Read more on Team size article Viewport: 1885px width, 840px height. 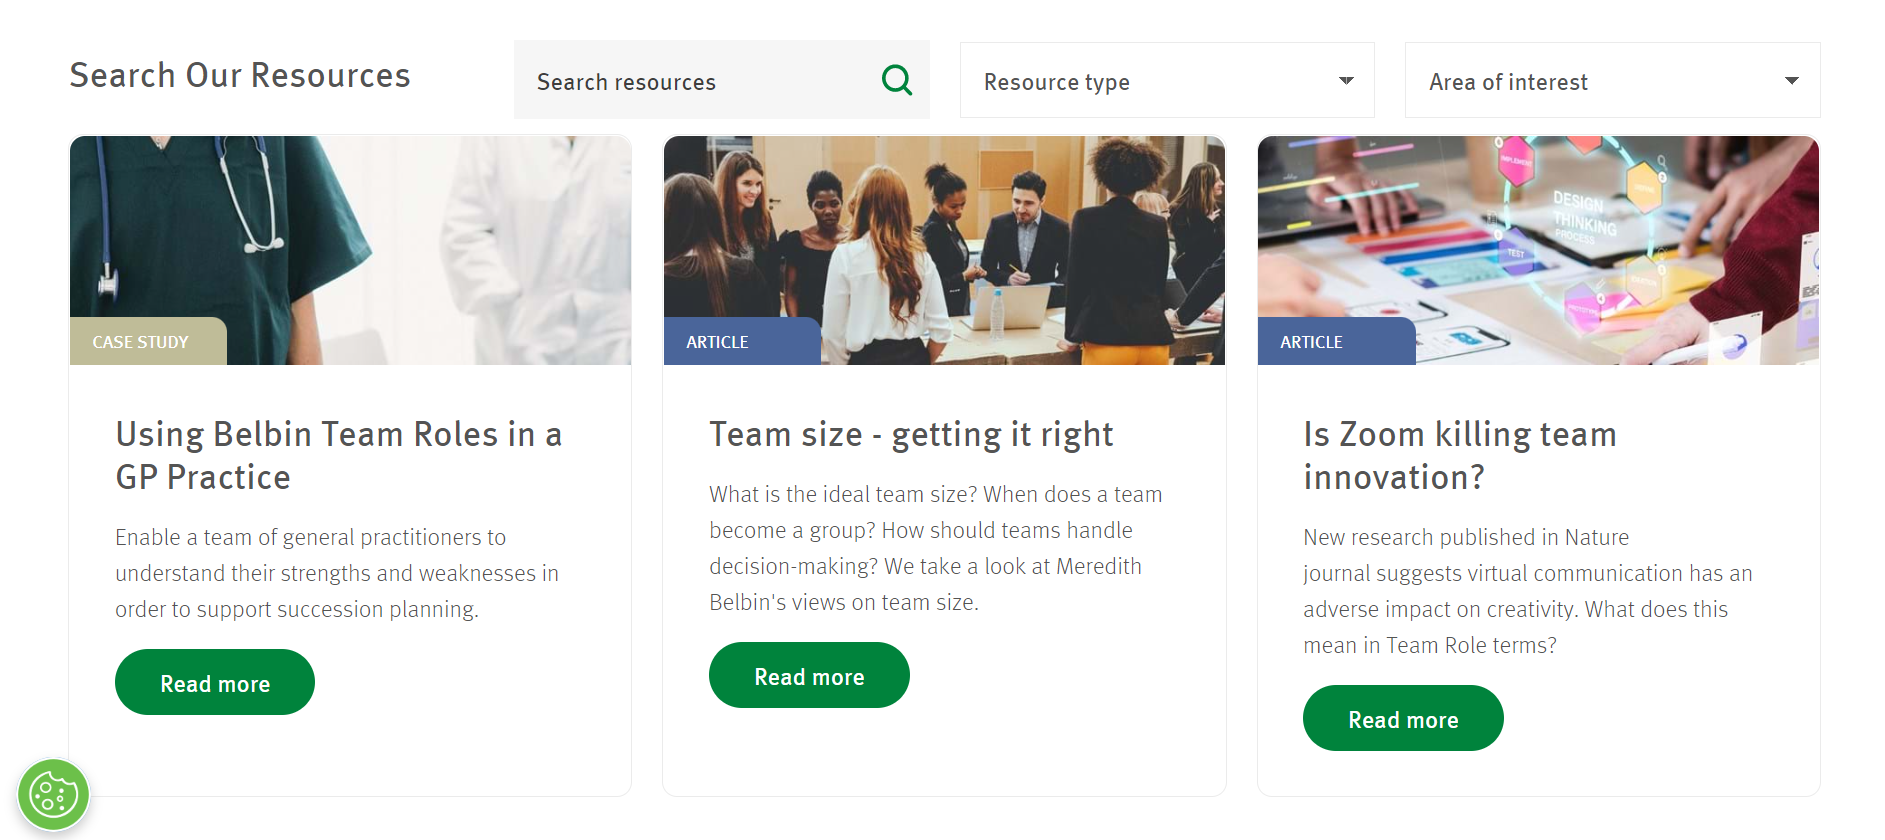[x=809, y=675]
